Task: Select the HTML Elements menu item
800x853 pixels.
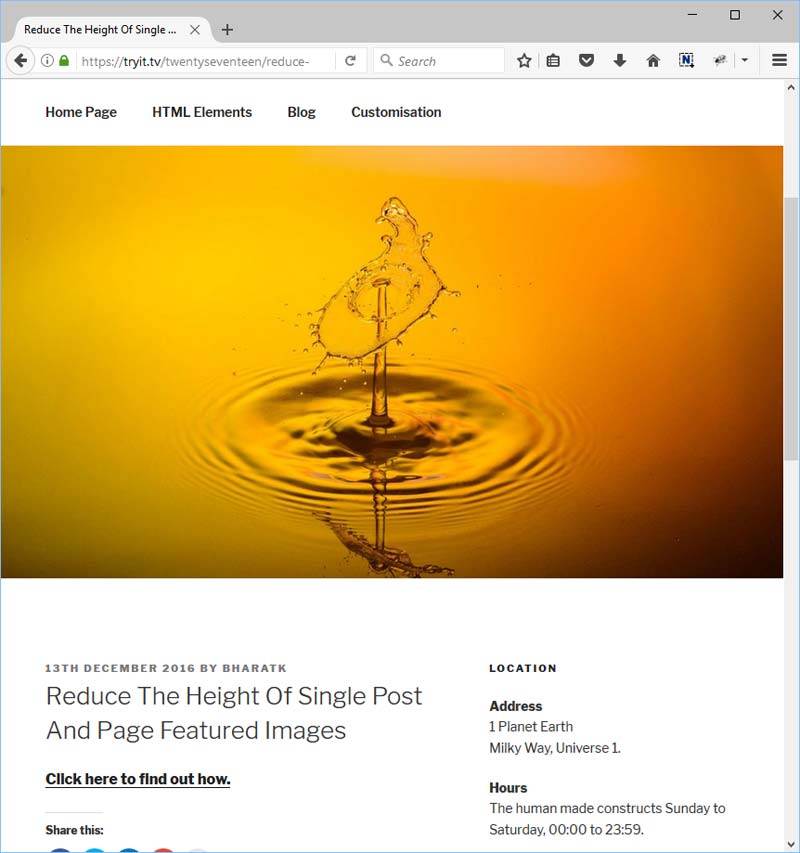Action: coord(202,112)
